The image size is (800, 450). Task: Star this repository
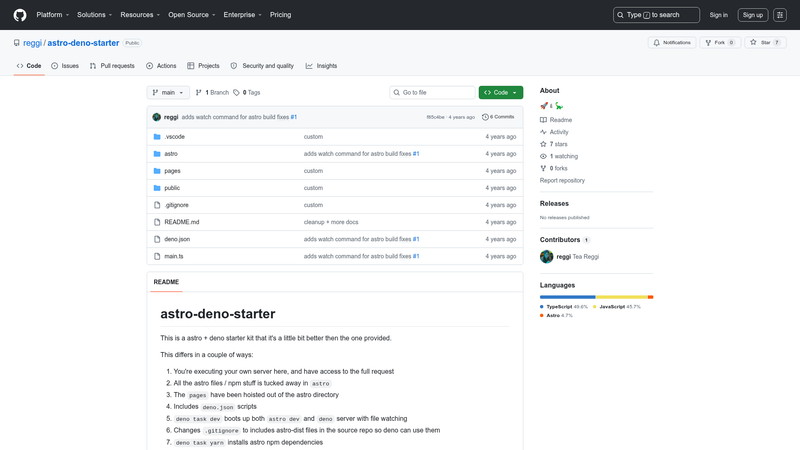765,43
